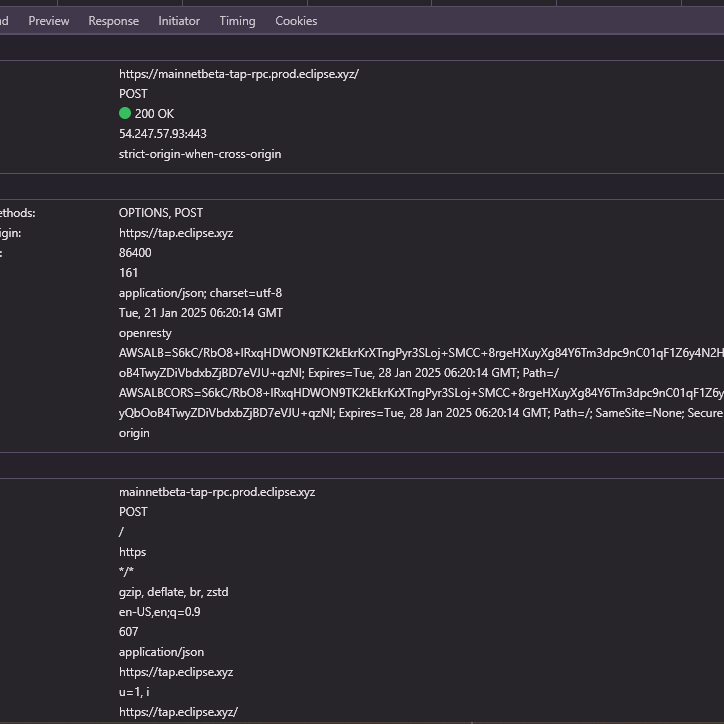
Task: Select the Initiator tab
Action: pyautogui.click(x=179, y=21)
